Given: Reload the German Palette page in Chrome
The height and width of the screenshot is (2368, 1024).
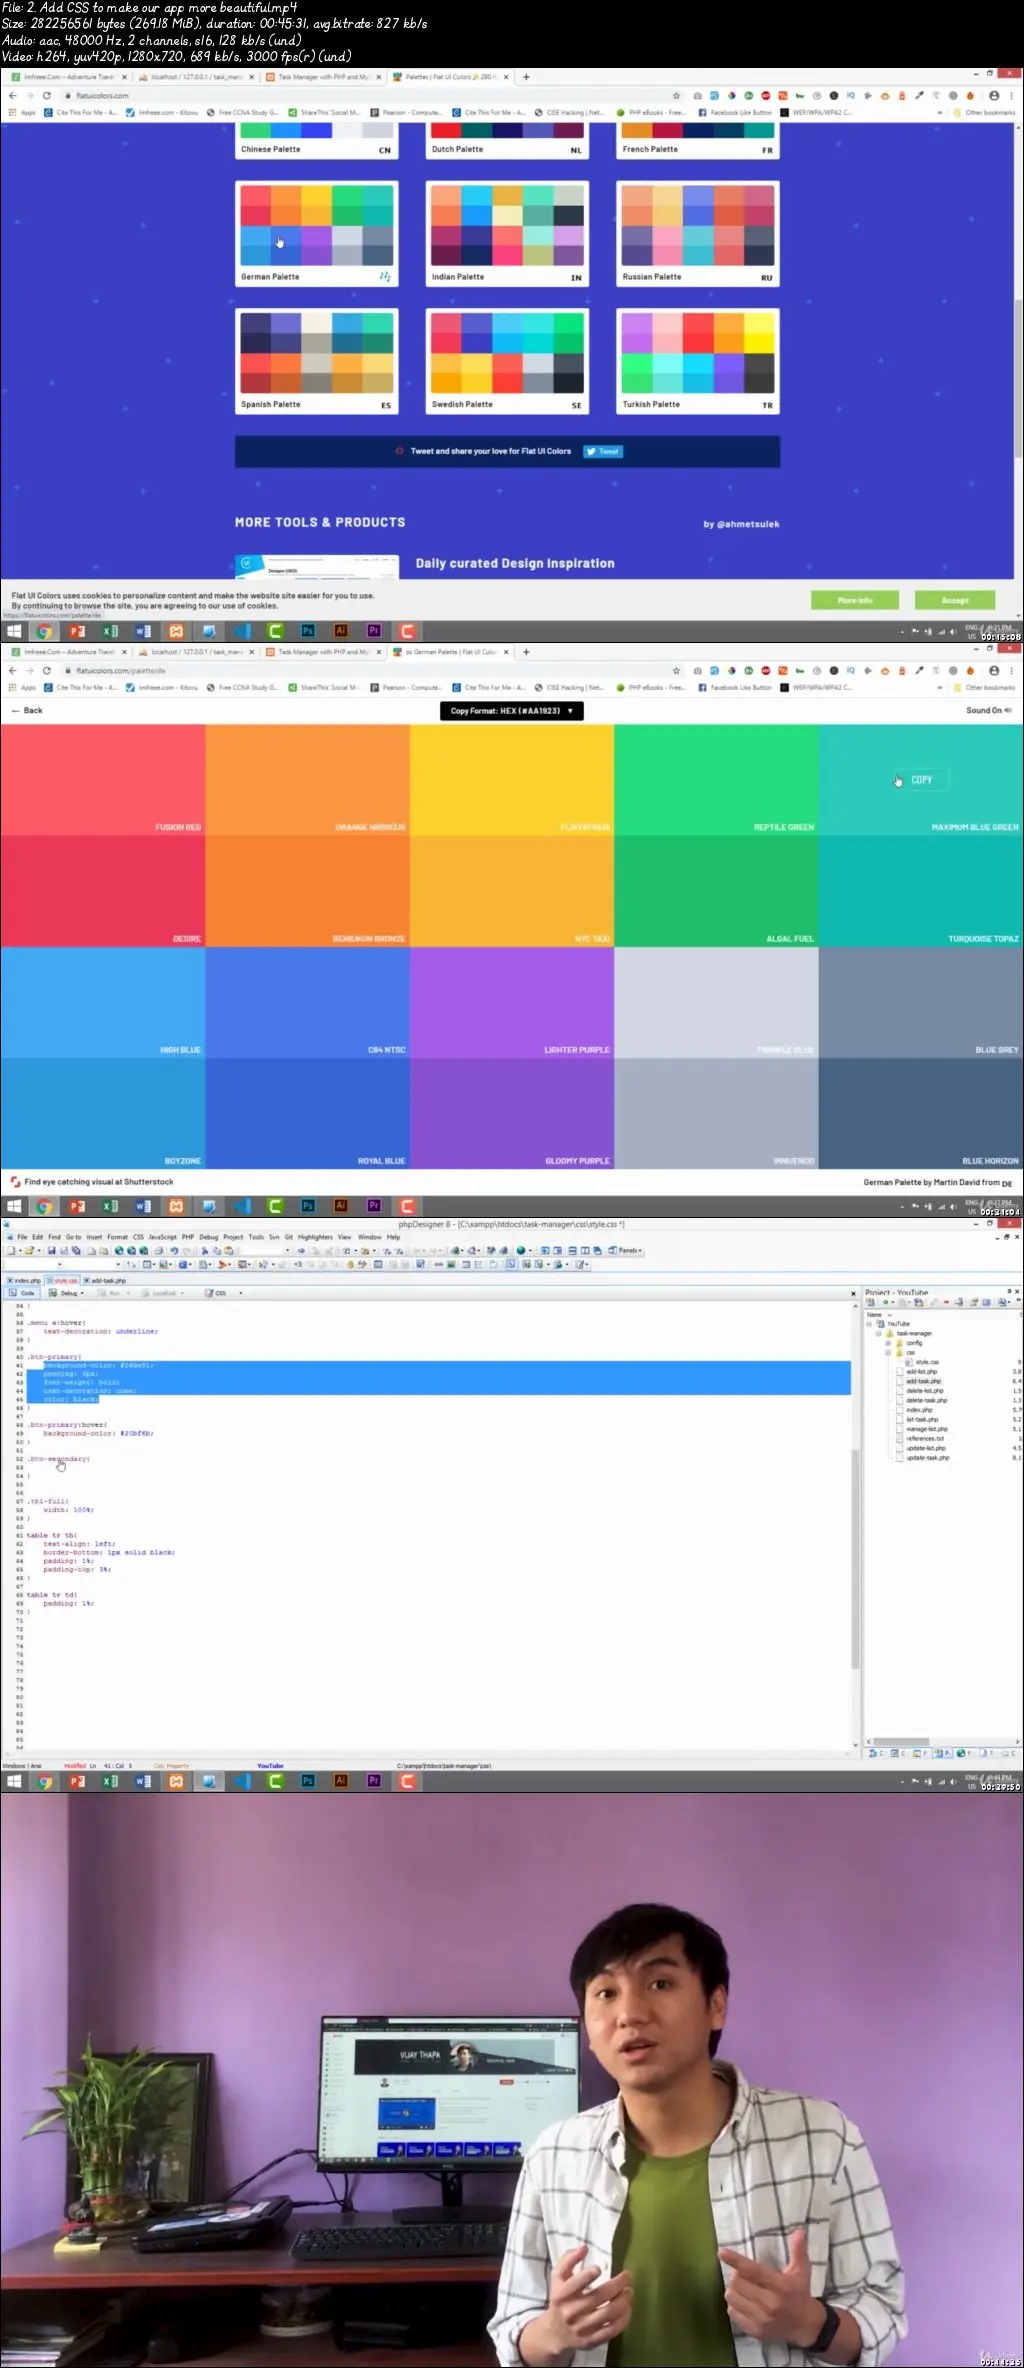Looking at the screenshot, I should [x=46, y=671].
